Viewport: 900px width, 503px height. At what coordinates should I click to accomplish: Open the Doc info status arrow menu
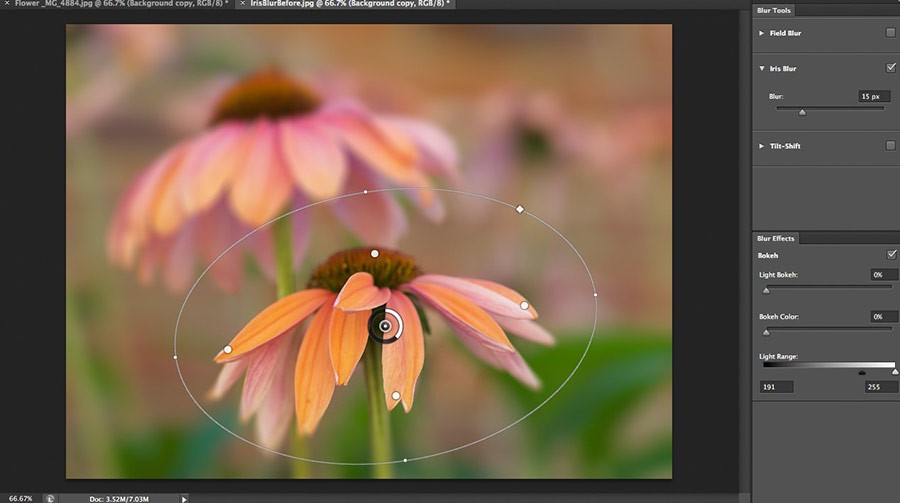click(x=184, y=497)
